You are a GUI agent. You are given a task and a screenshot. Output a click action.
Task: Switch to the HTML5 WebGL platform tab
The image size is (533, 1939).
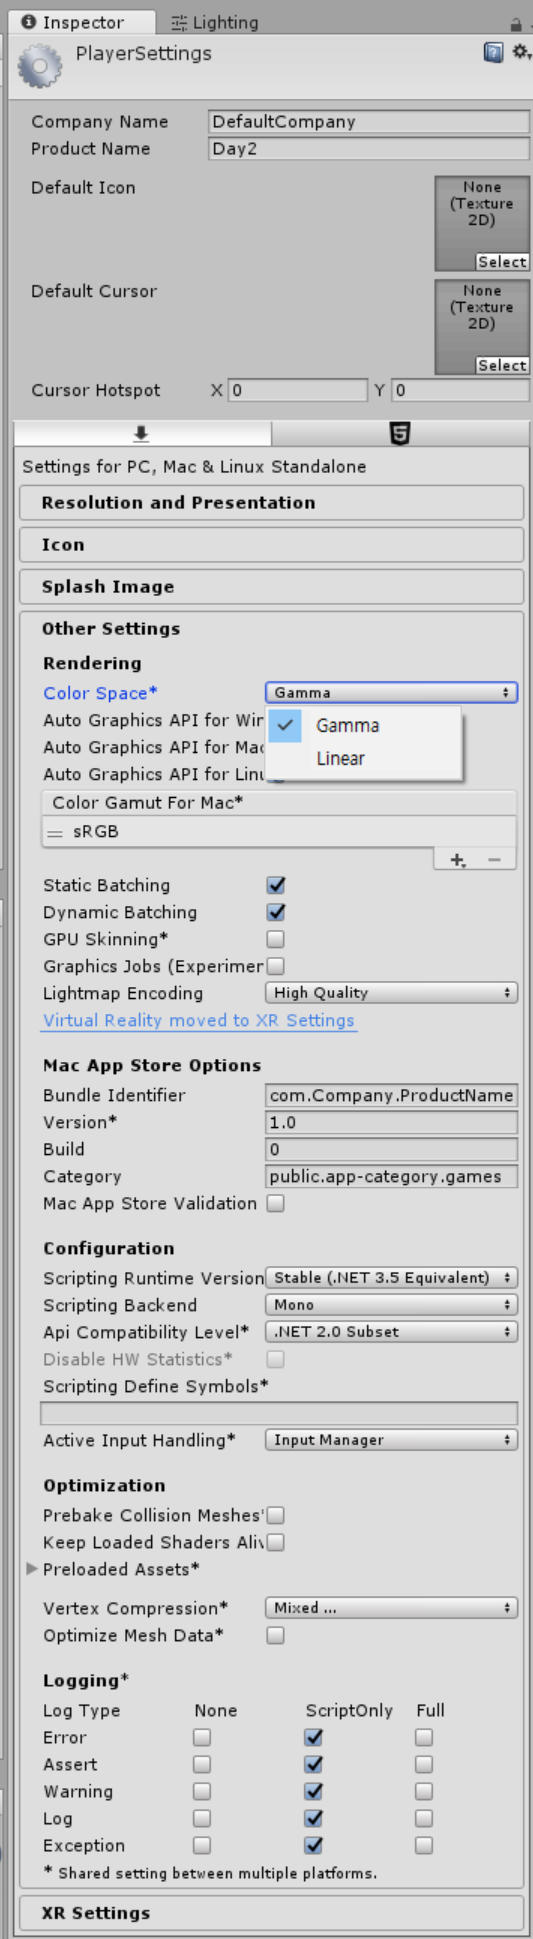pyautogui.click(x=400, y=433)
